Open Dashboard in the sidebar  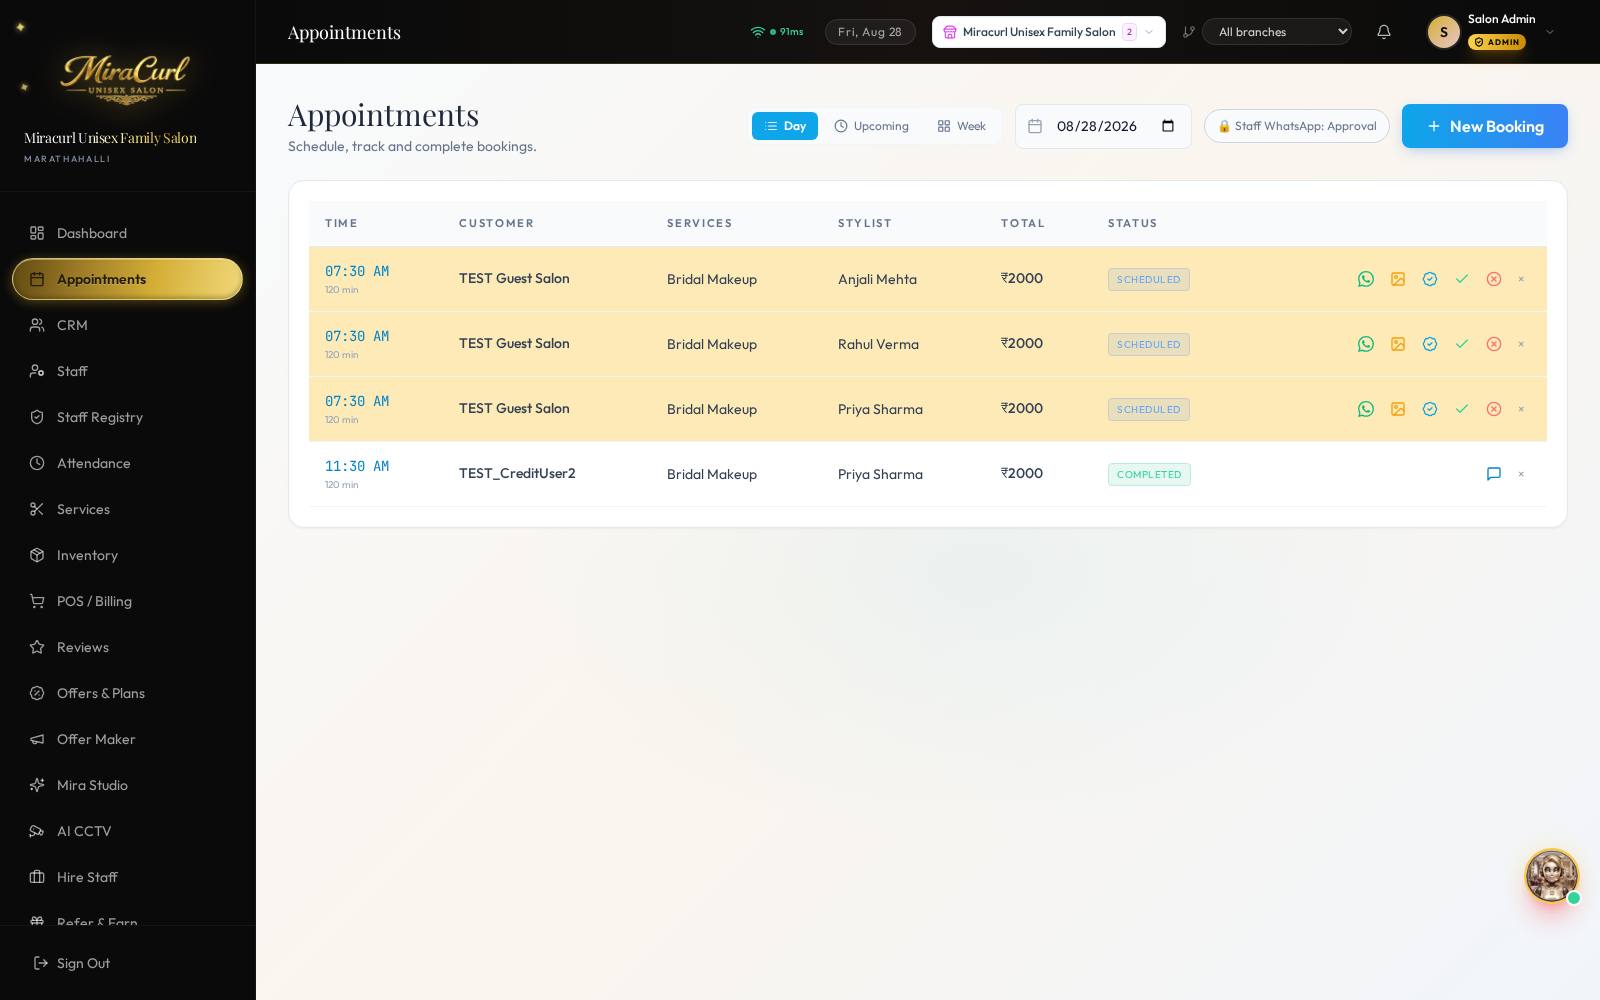click(127, 233)
